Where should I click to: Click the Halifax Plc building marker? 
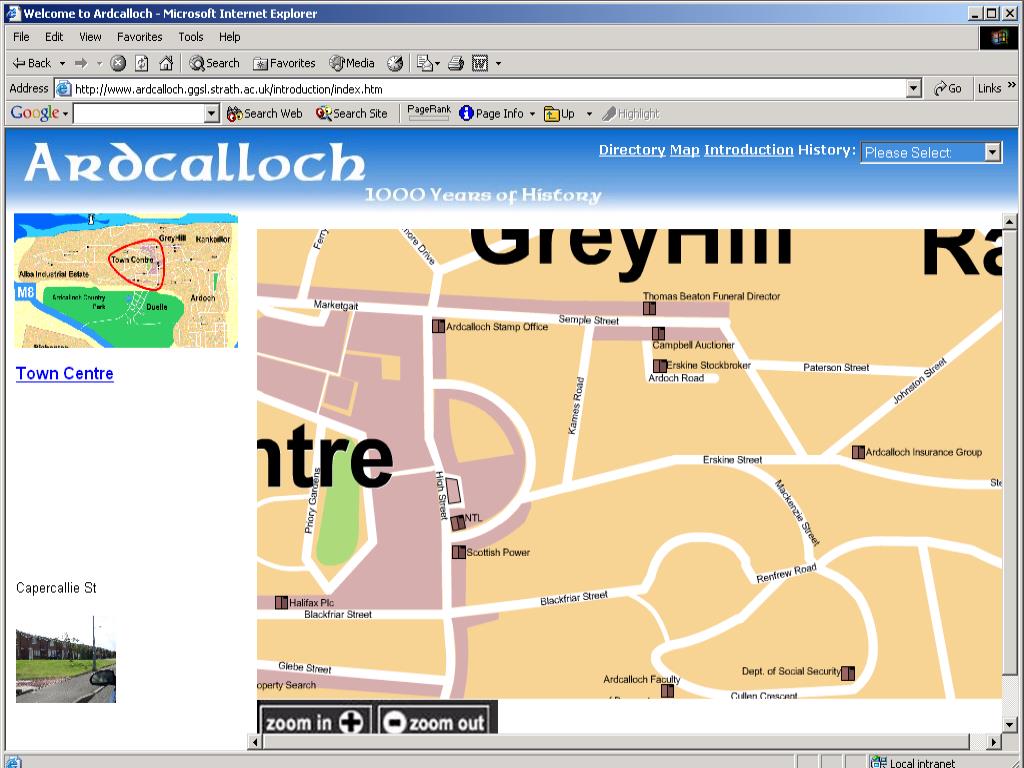[x=281, y=602]
